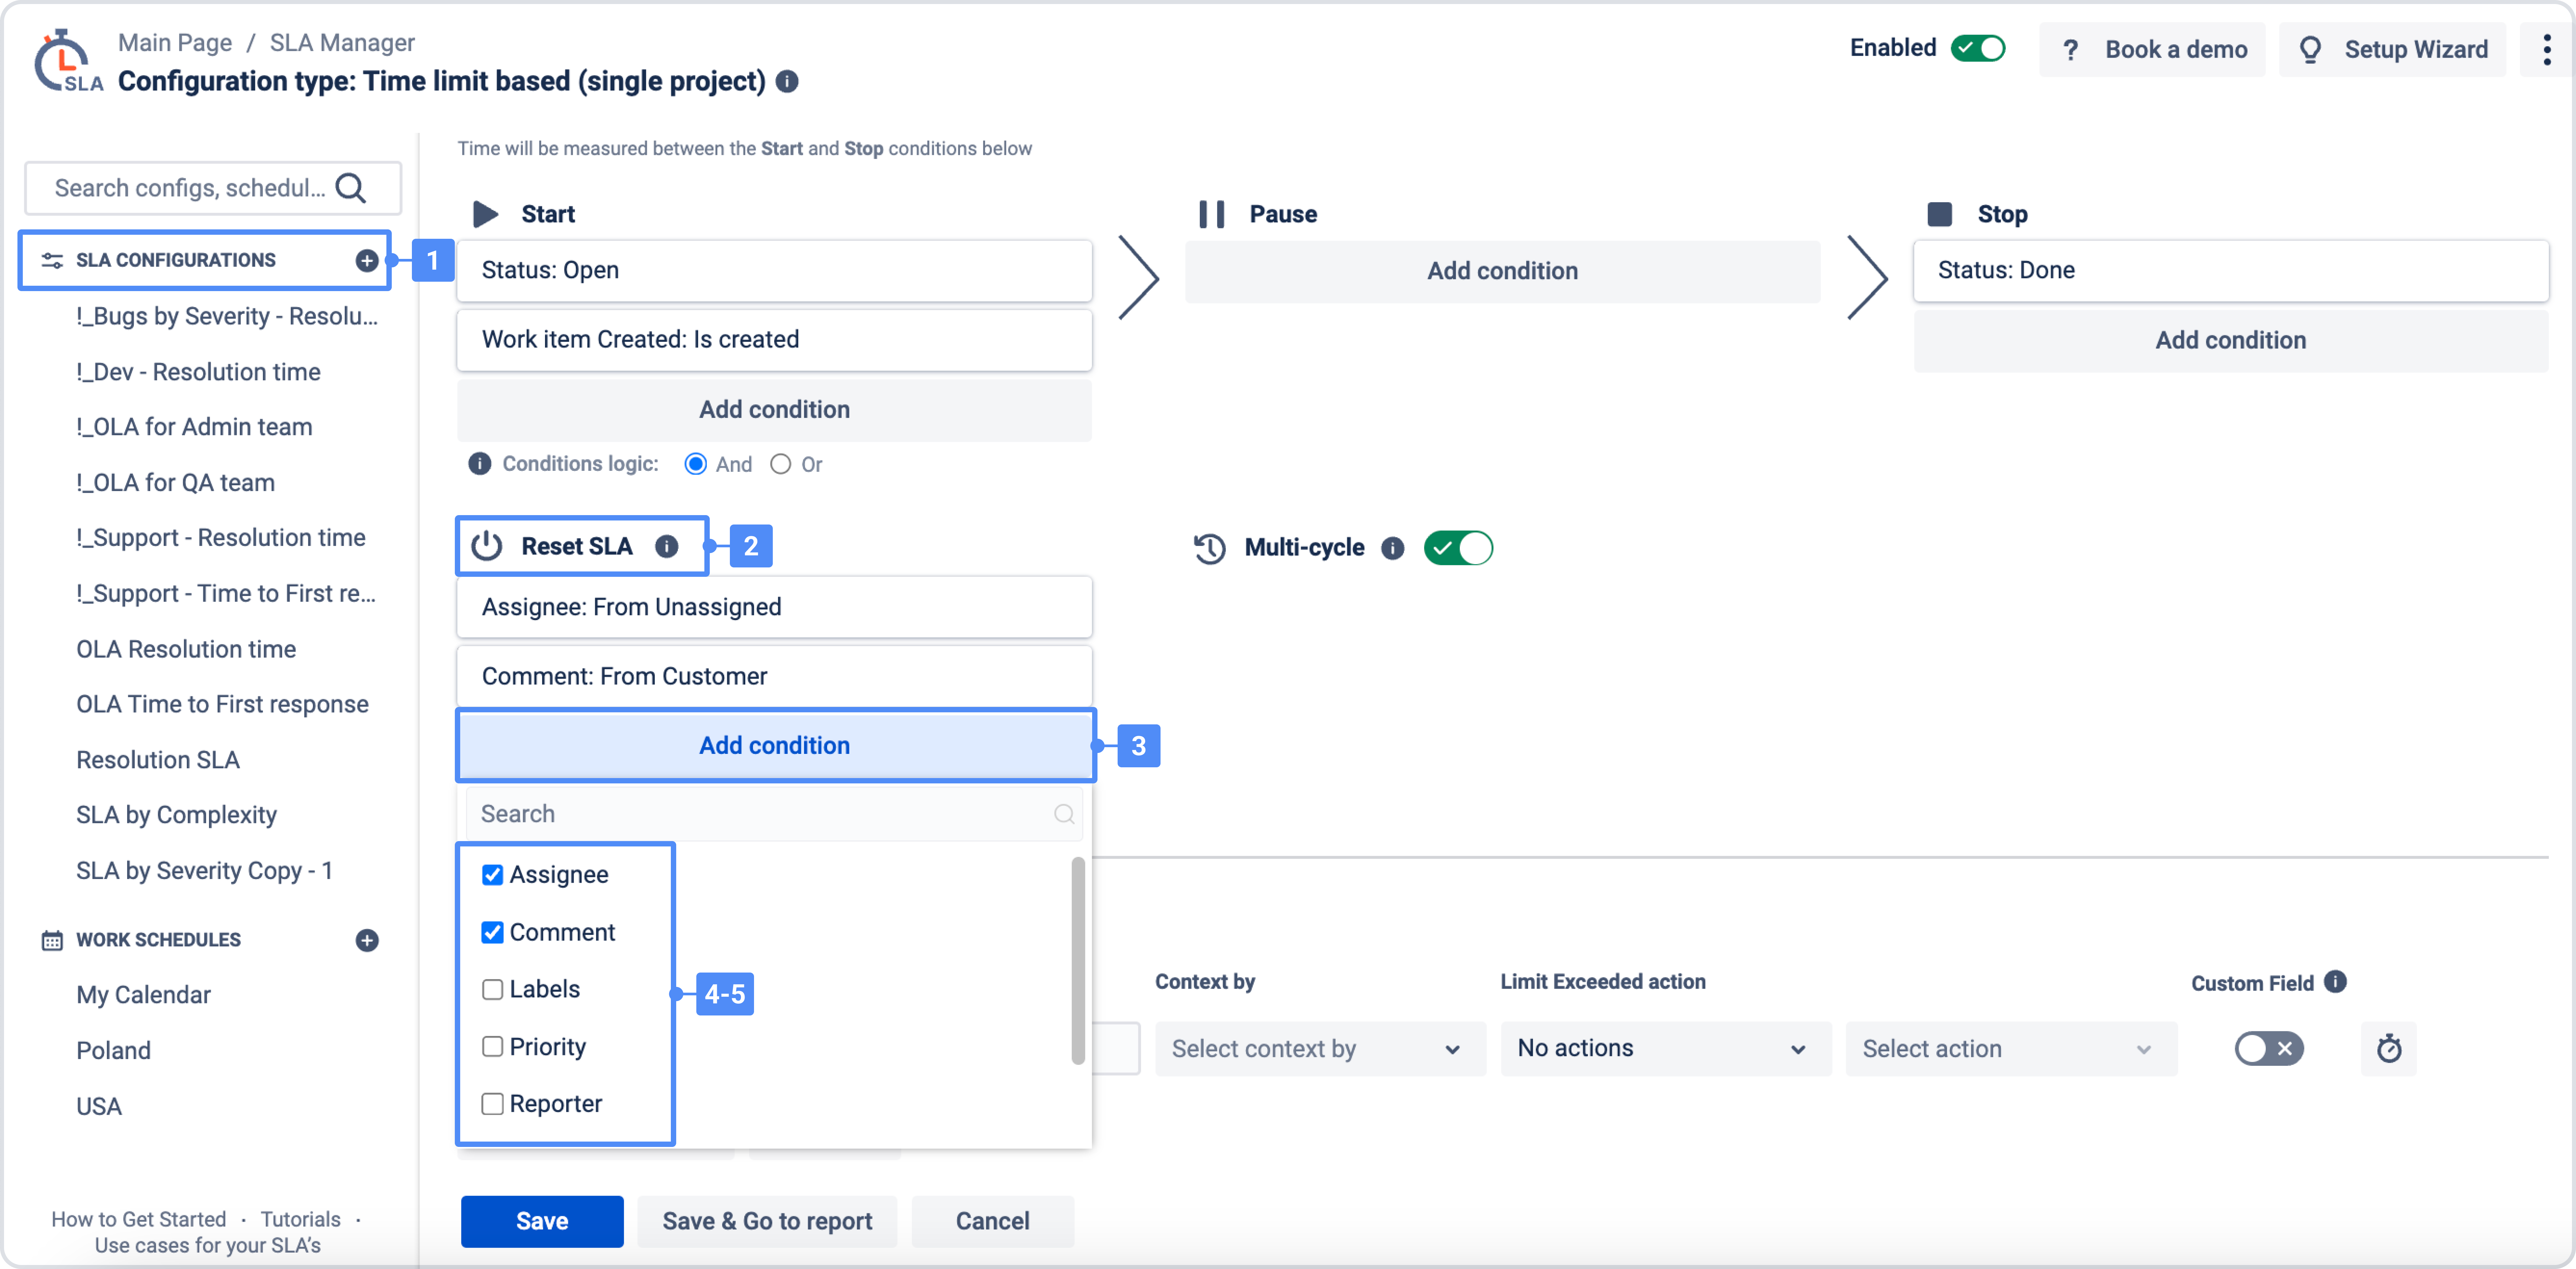Image resolution: width=2576 pixels, height=1269 pixels.
Task: Add a new SLA configuration with plus icon
Action: click(x=367, y=260)
